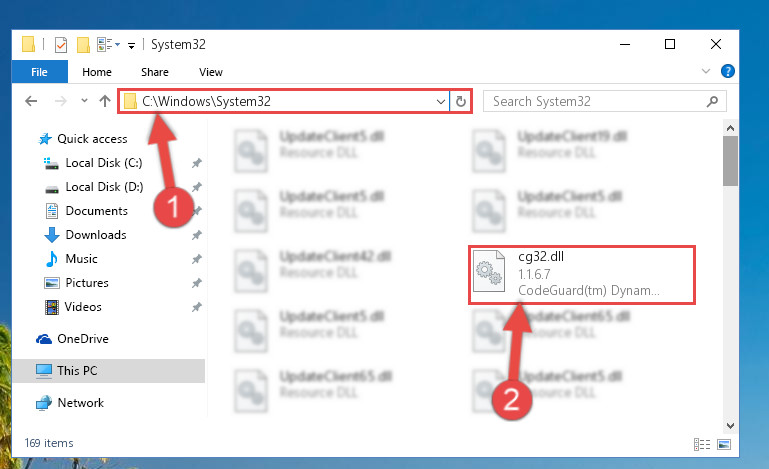Click the pin icon beside Music

click(x=197, y=259)
